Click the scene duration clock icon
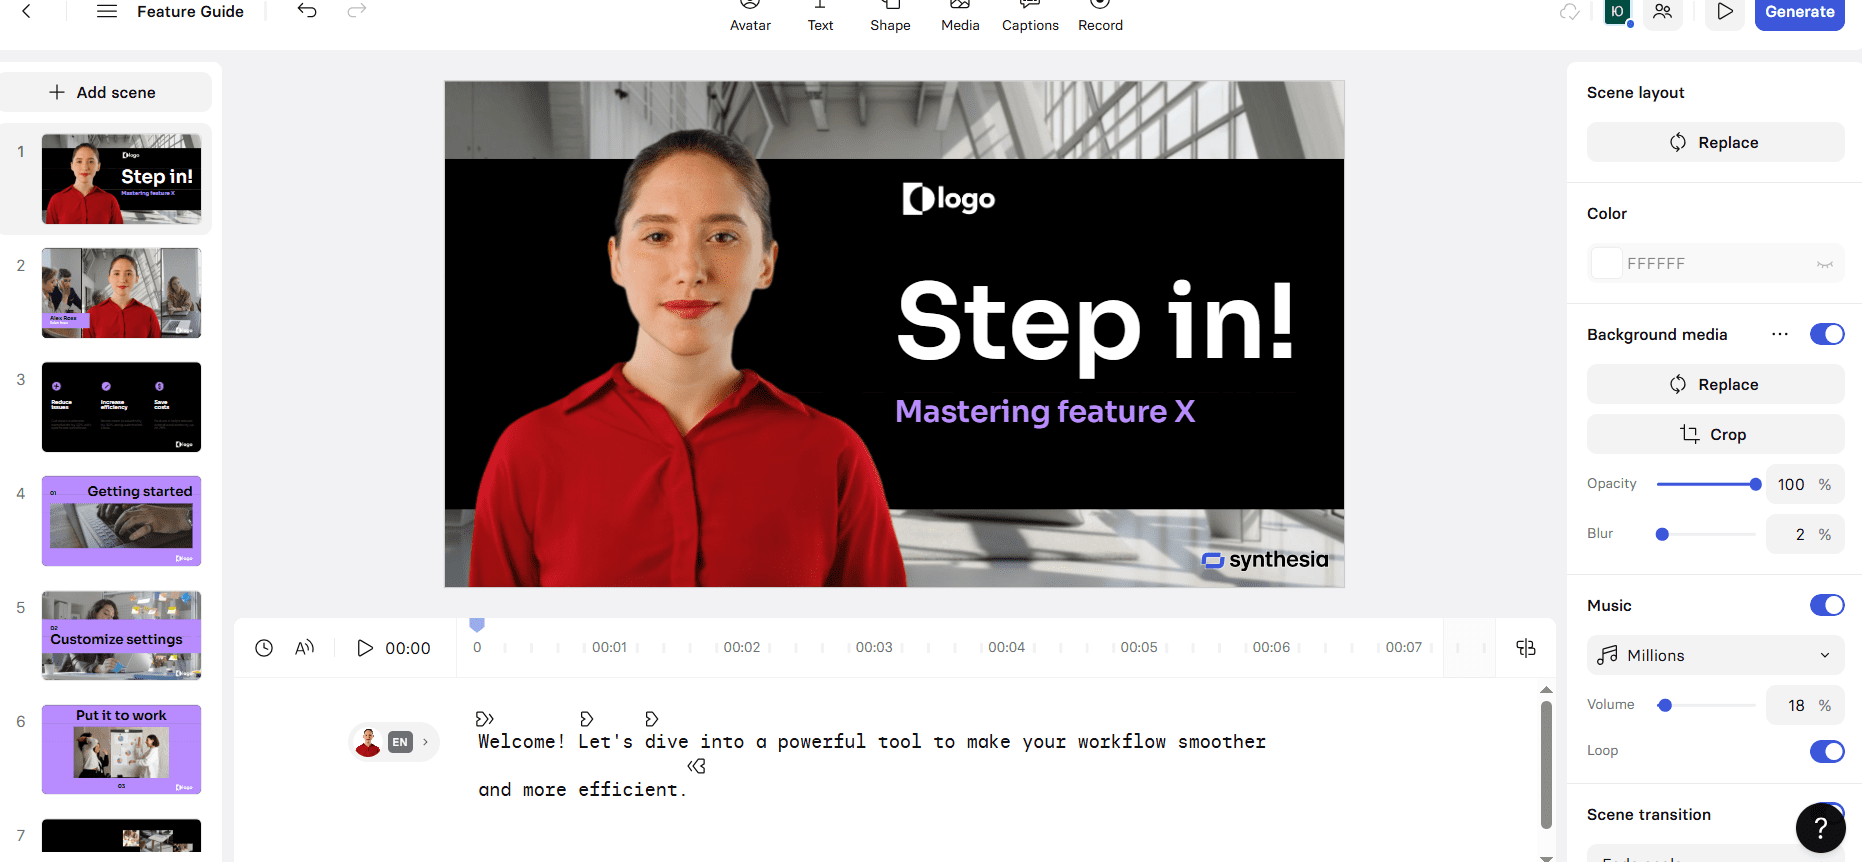 coord(264,648)
